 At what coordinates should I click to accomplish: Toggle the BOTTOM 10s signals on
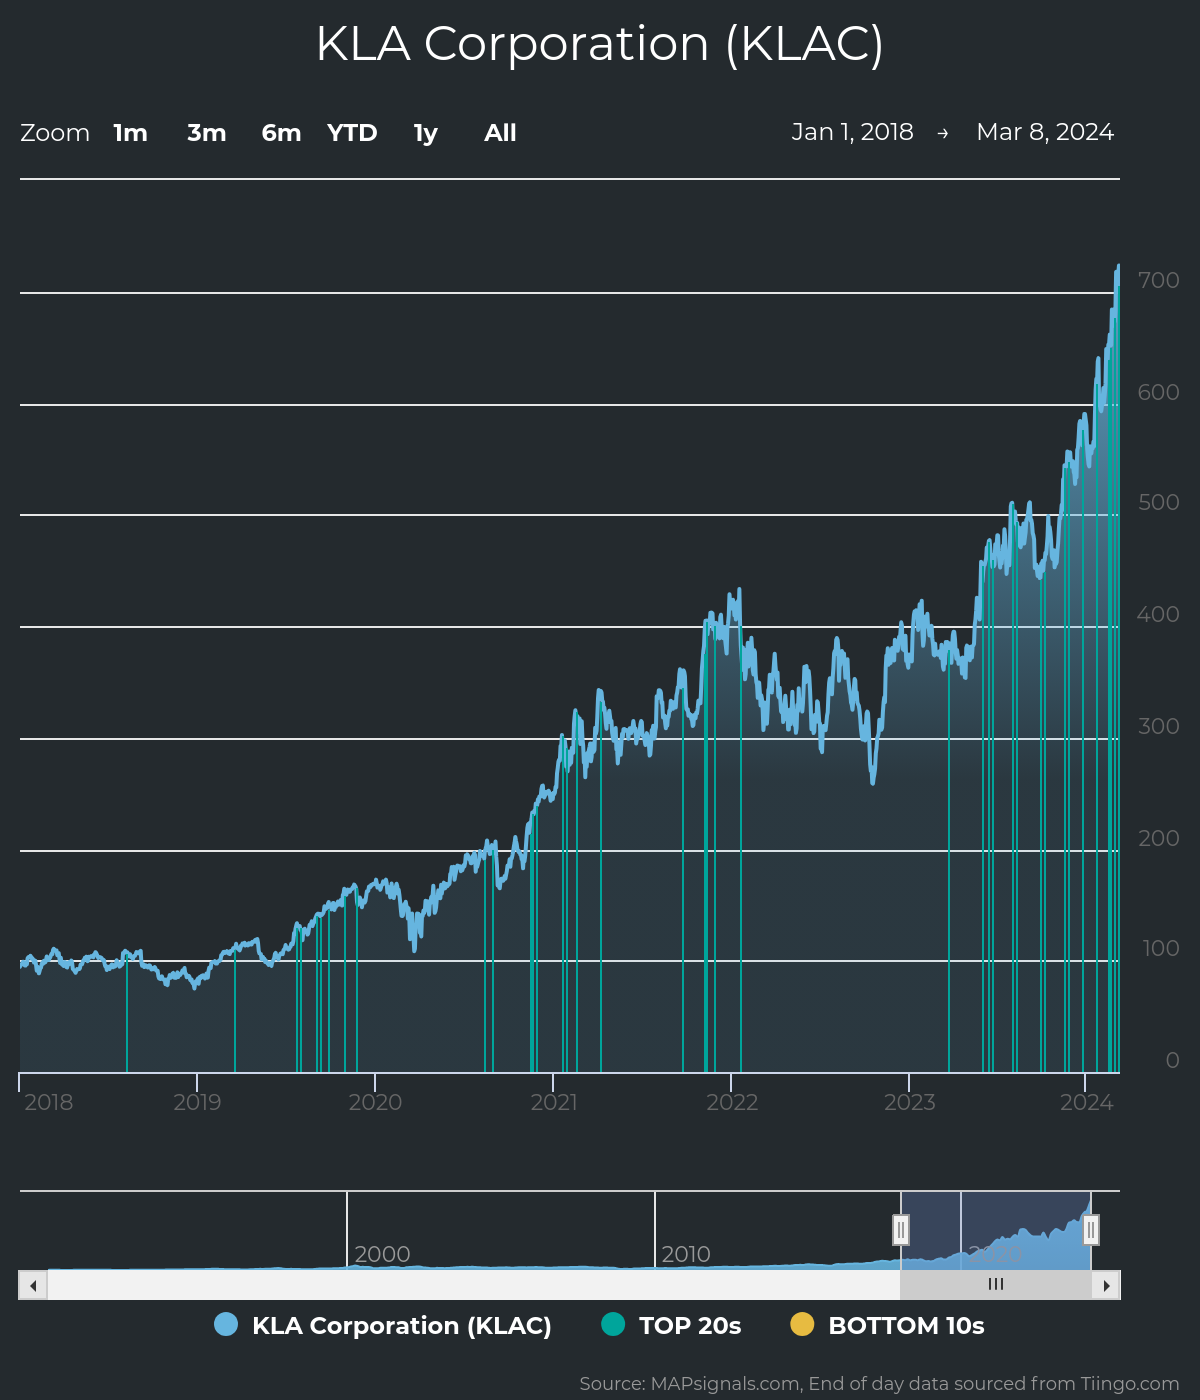905,1325
